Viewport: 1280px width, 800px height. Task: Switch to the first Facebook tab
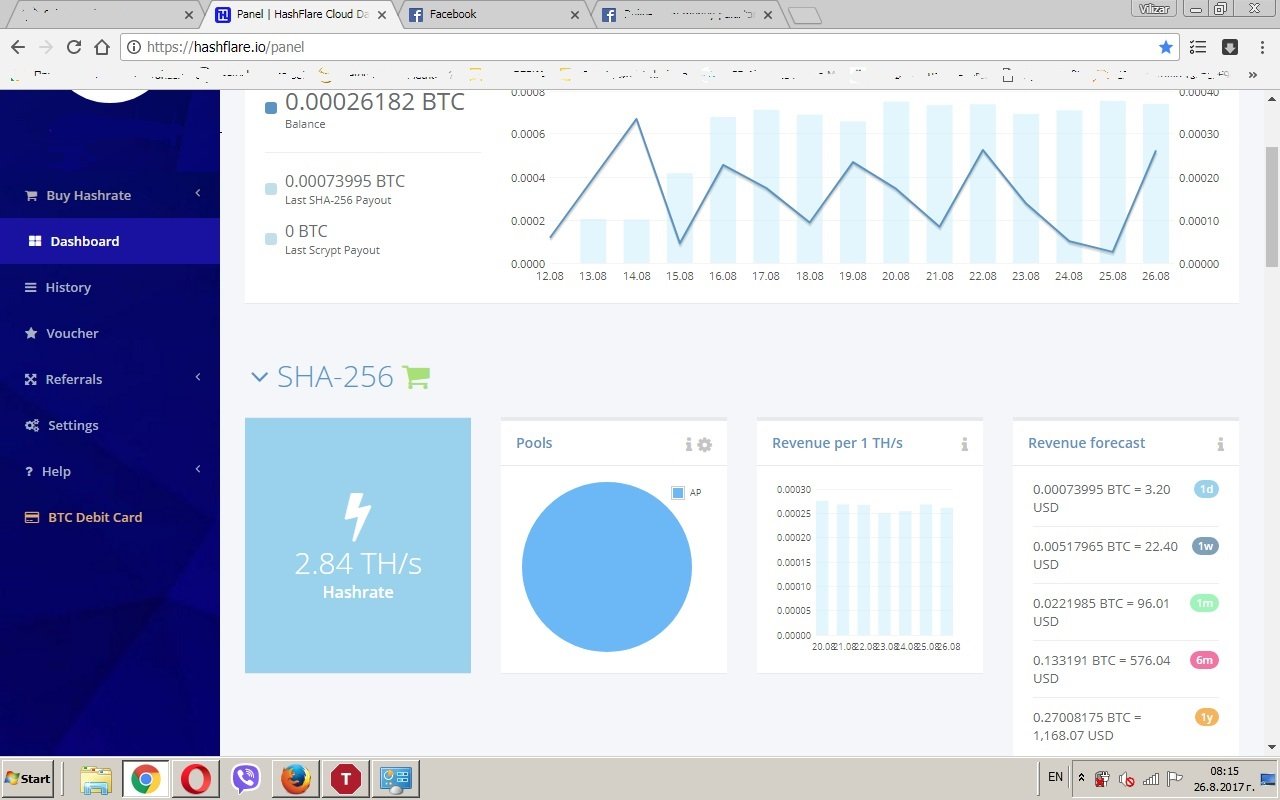(490, 15)
